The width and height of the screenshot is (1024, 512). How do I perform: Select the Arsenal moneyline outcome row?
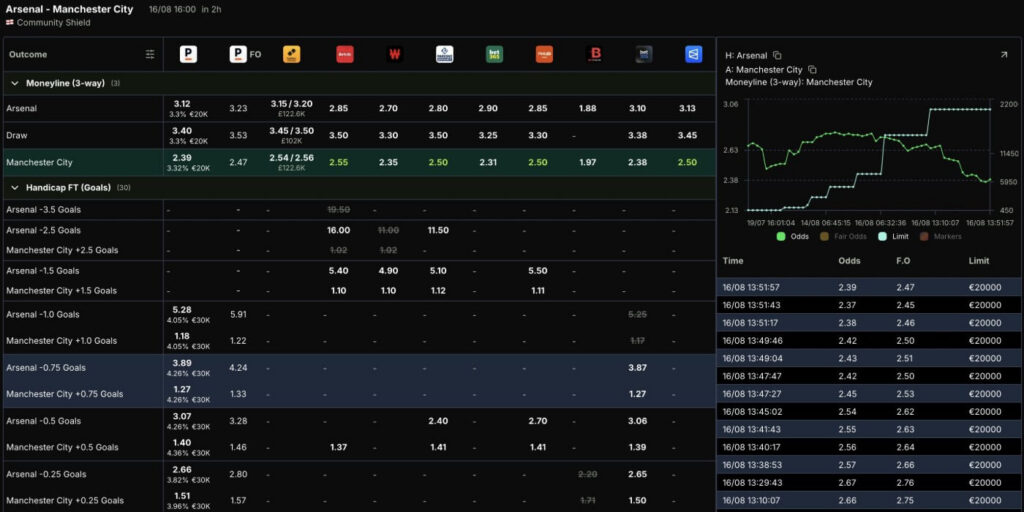[359, 108]
